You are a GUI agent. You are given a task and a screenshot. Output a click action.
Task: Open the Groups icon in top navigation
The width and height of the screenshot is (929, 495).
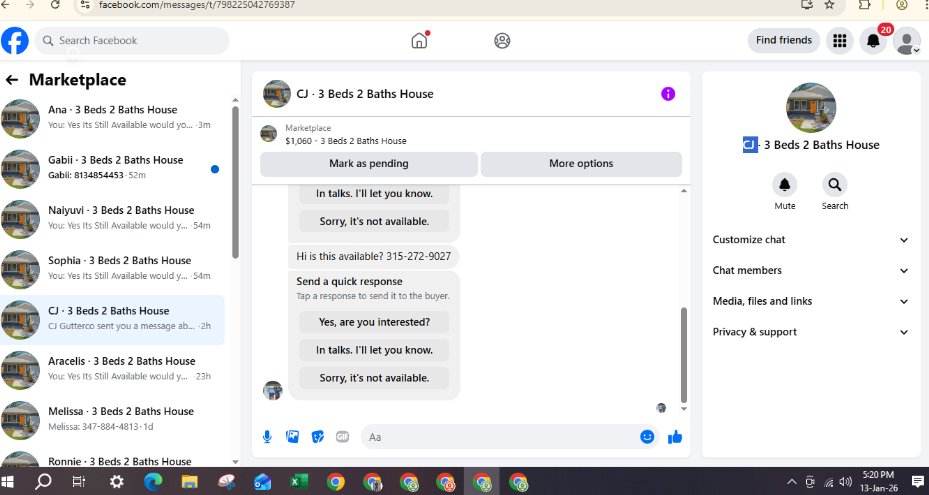click(502, 40)
